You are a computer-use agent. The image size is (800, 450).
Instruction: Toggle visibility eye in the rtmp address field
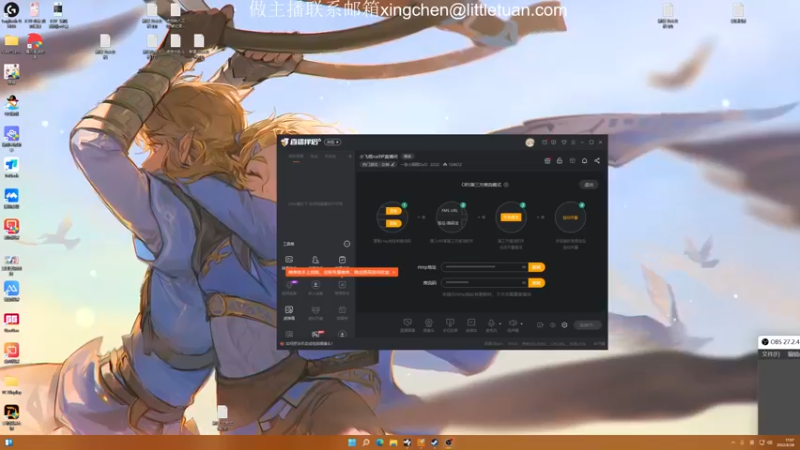pyautogui.click(x=523, y=267)
